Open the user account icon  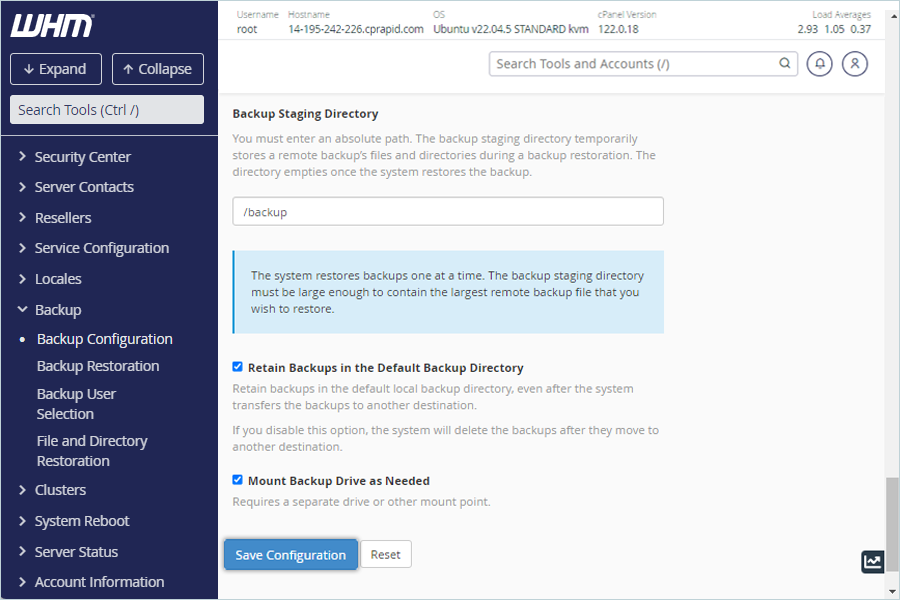855,64
